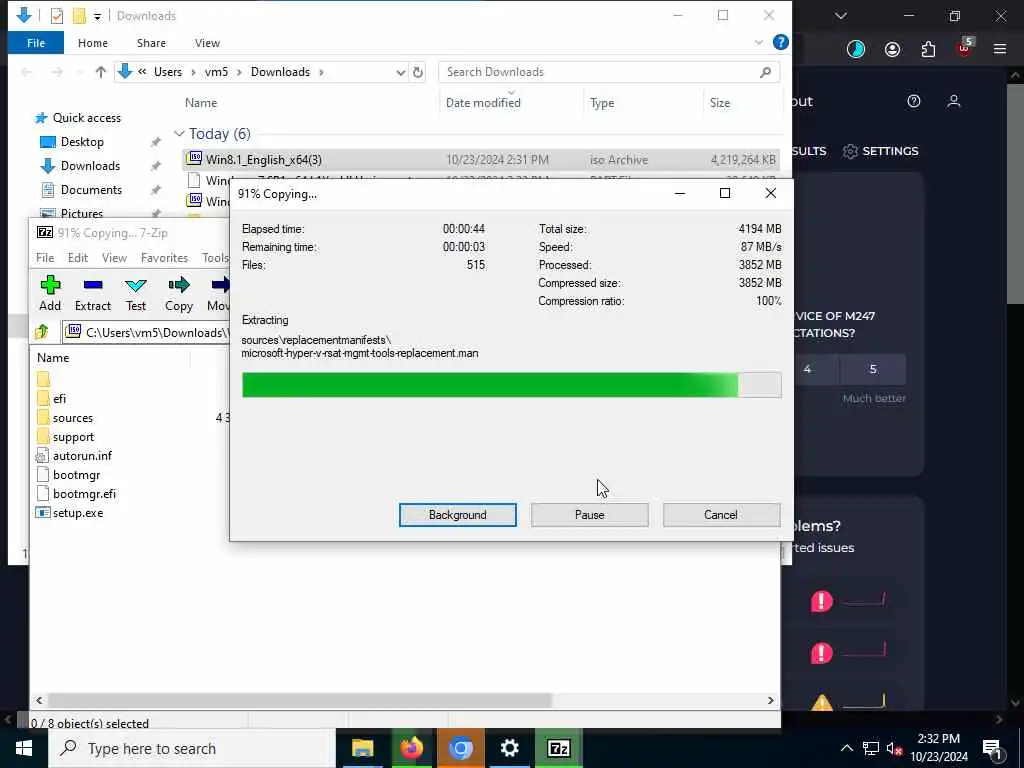Go up a directory in Explorer

pos(101,72)
